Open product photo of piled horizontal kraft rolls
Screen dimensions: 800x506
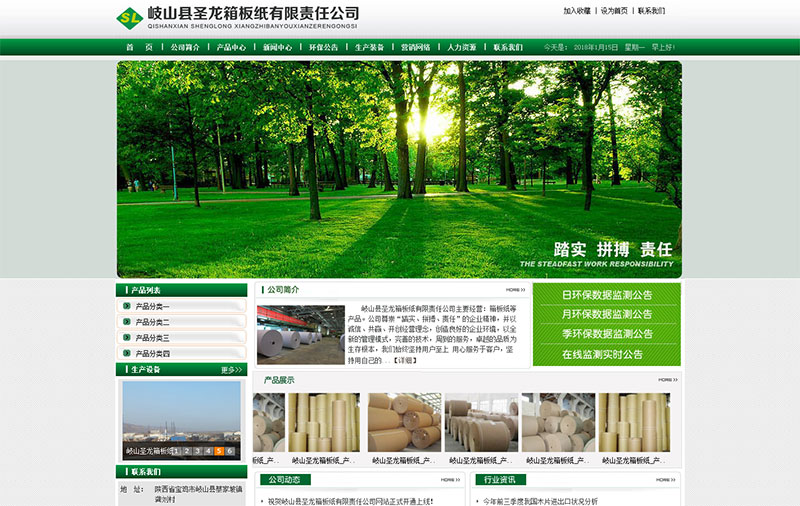pos(405,422)
